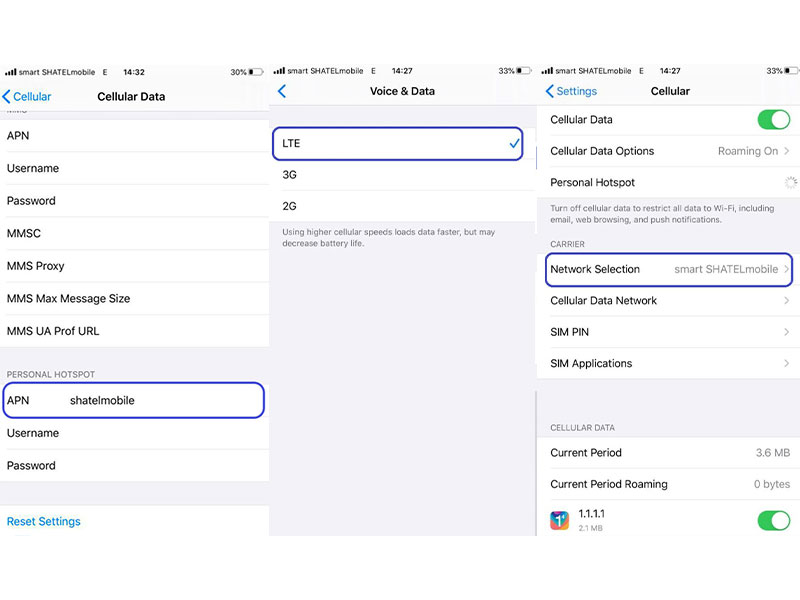Go back from Voice & Data screen

pos(282,91)
